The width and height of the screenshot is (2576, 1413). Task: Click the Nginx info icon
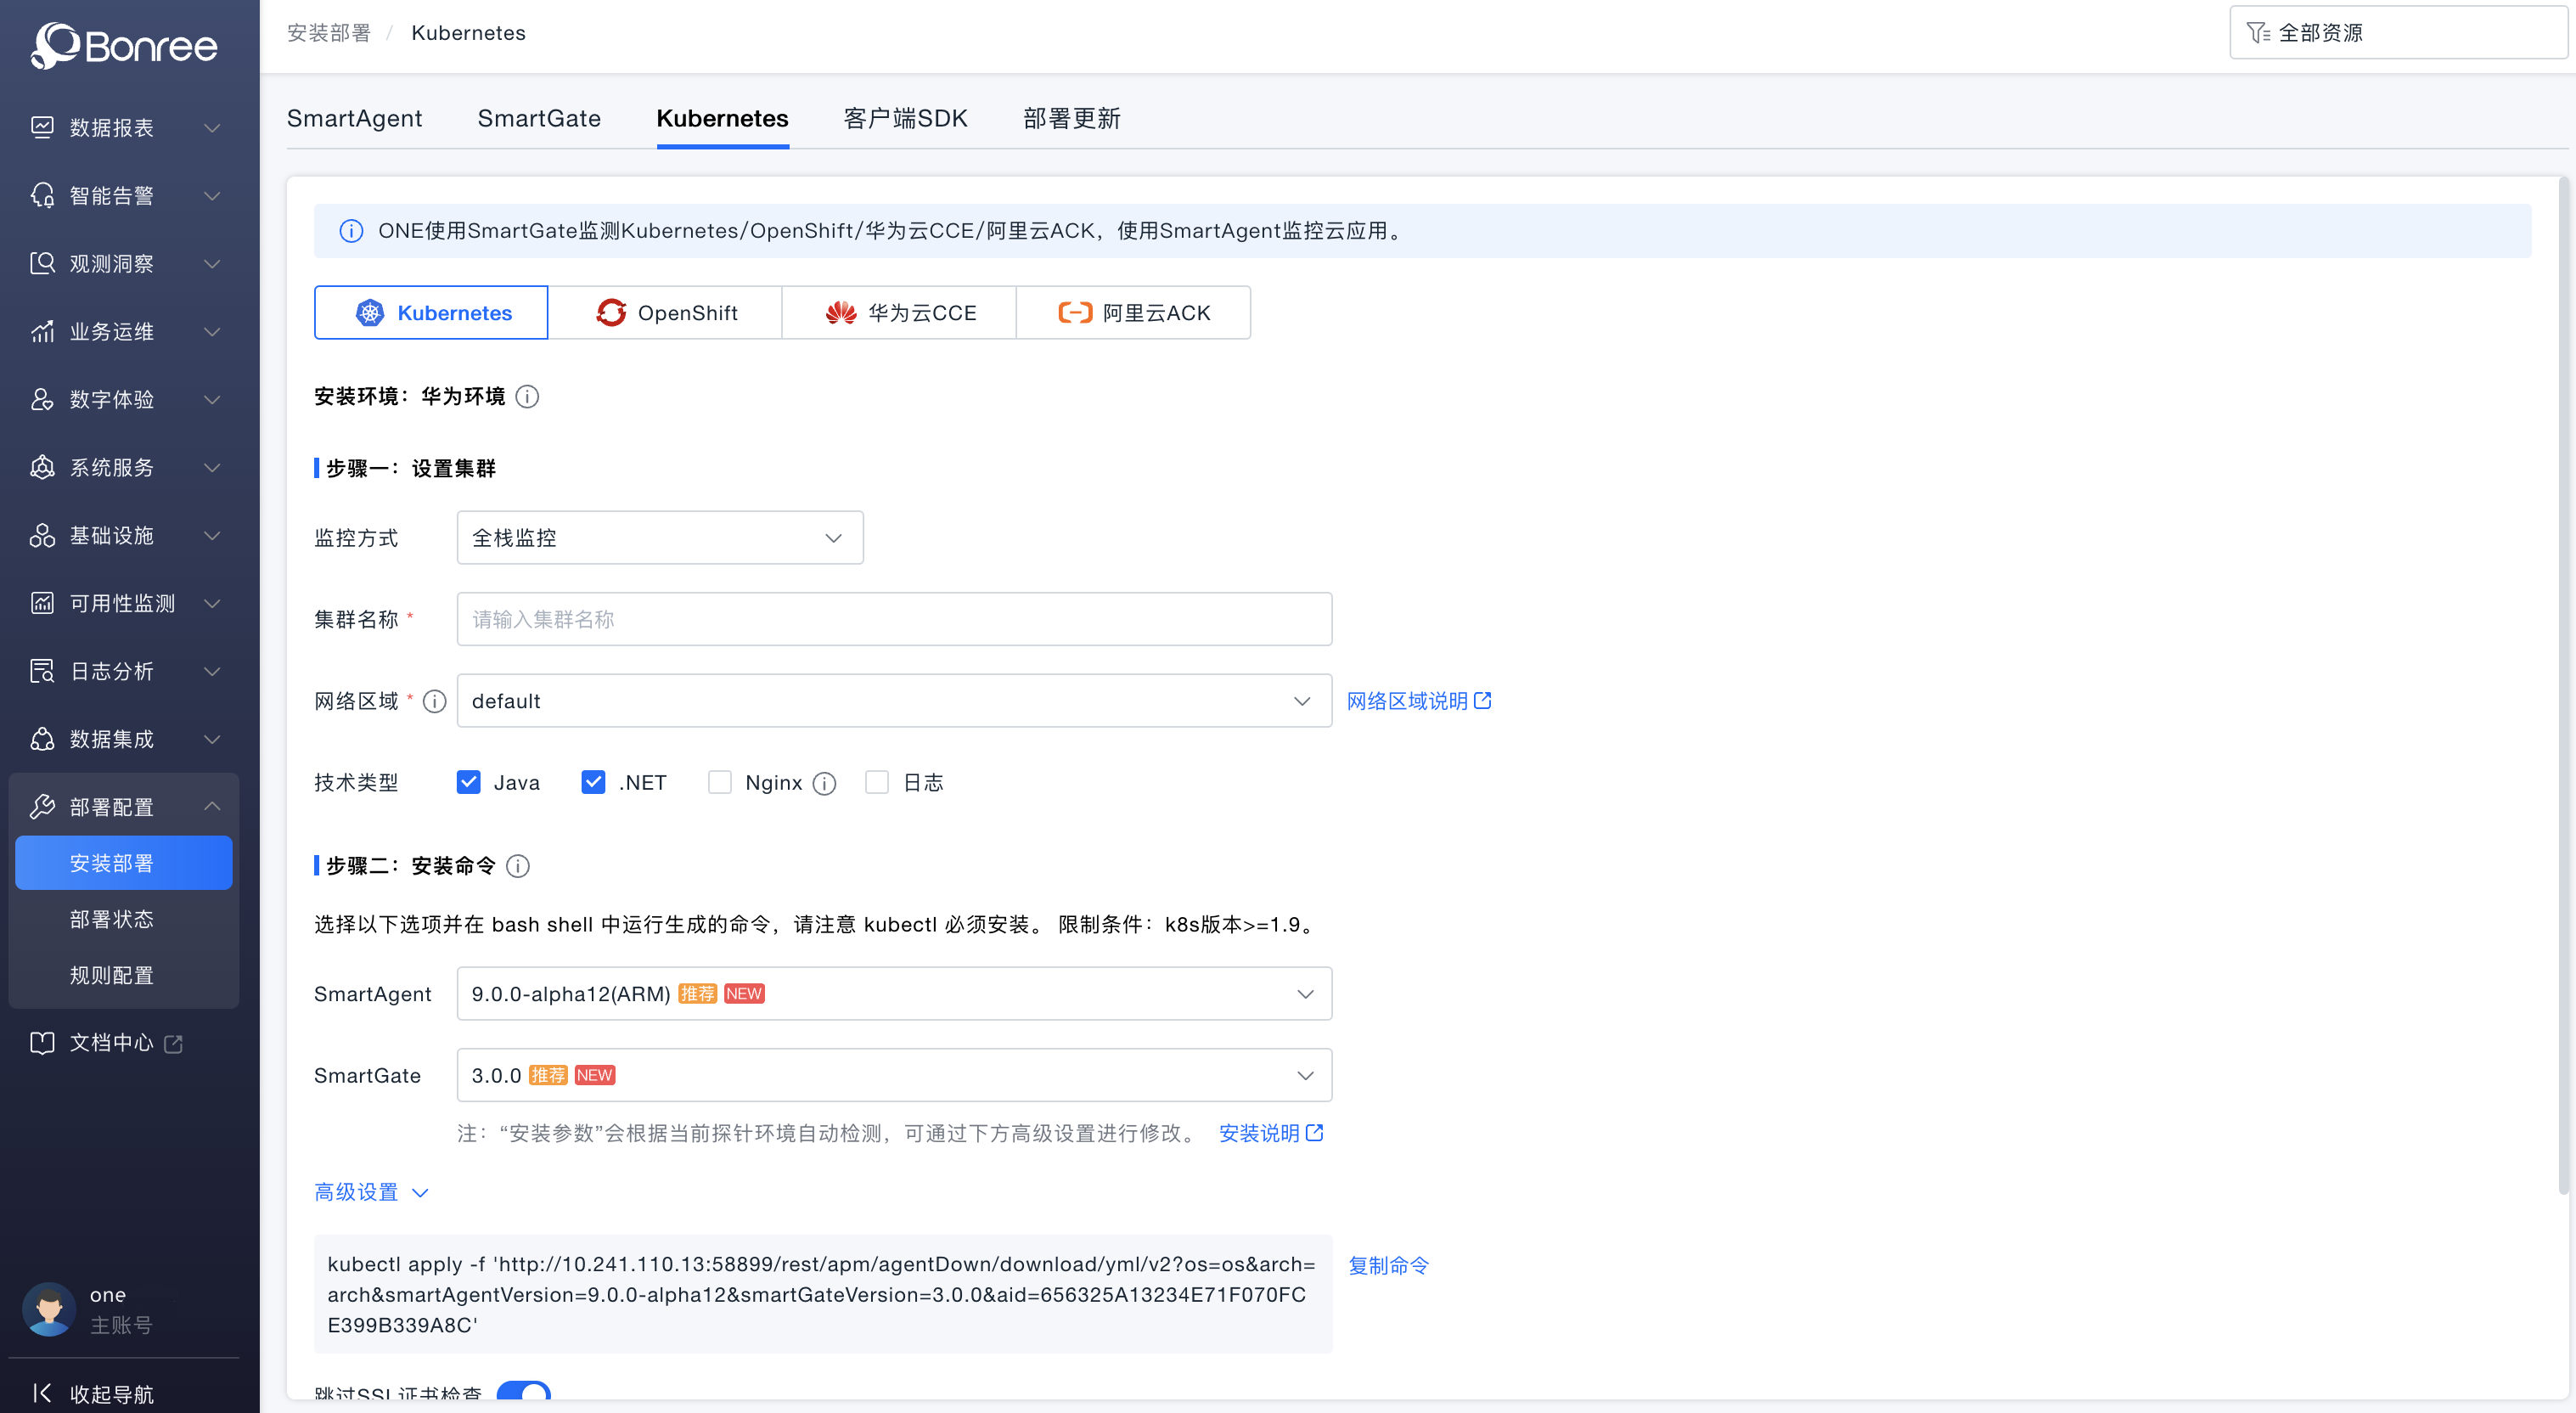824,783
